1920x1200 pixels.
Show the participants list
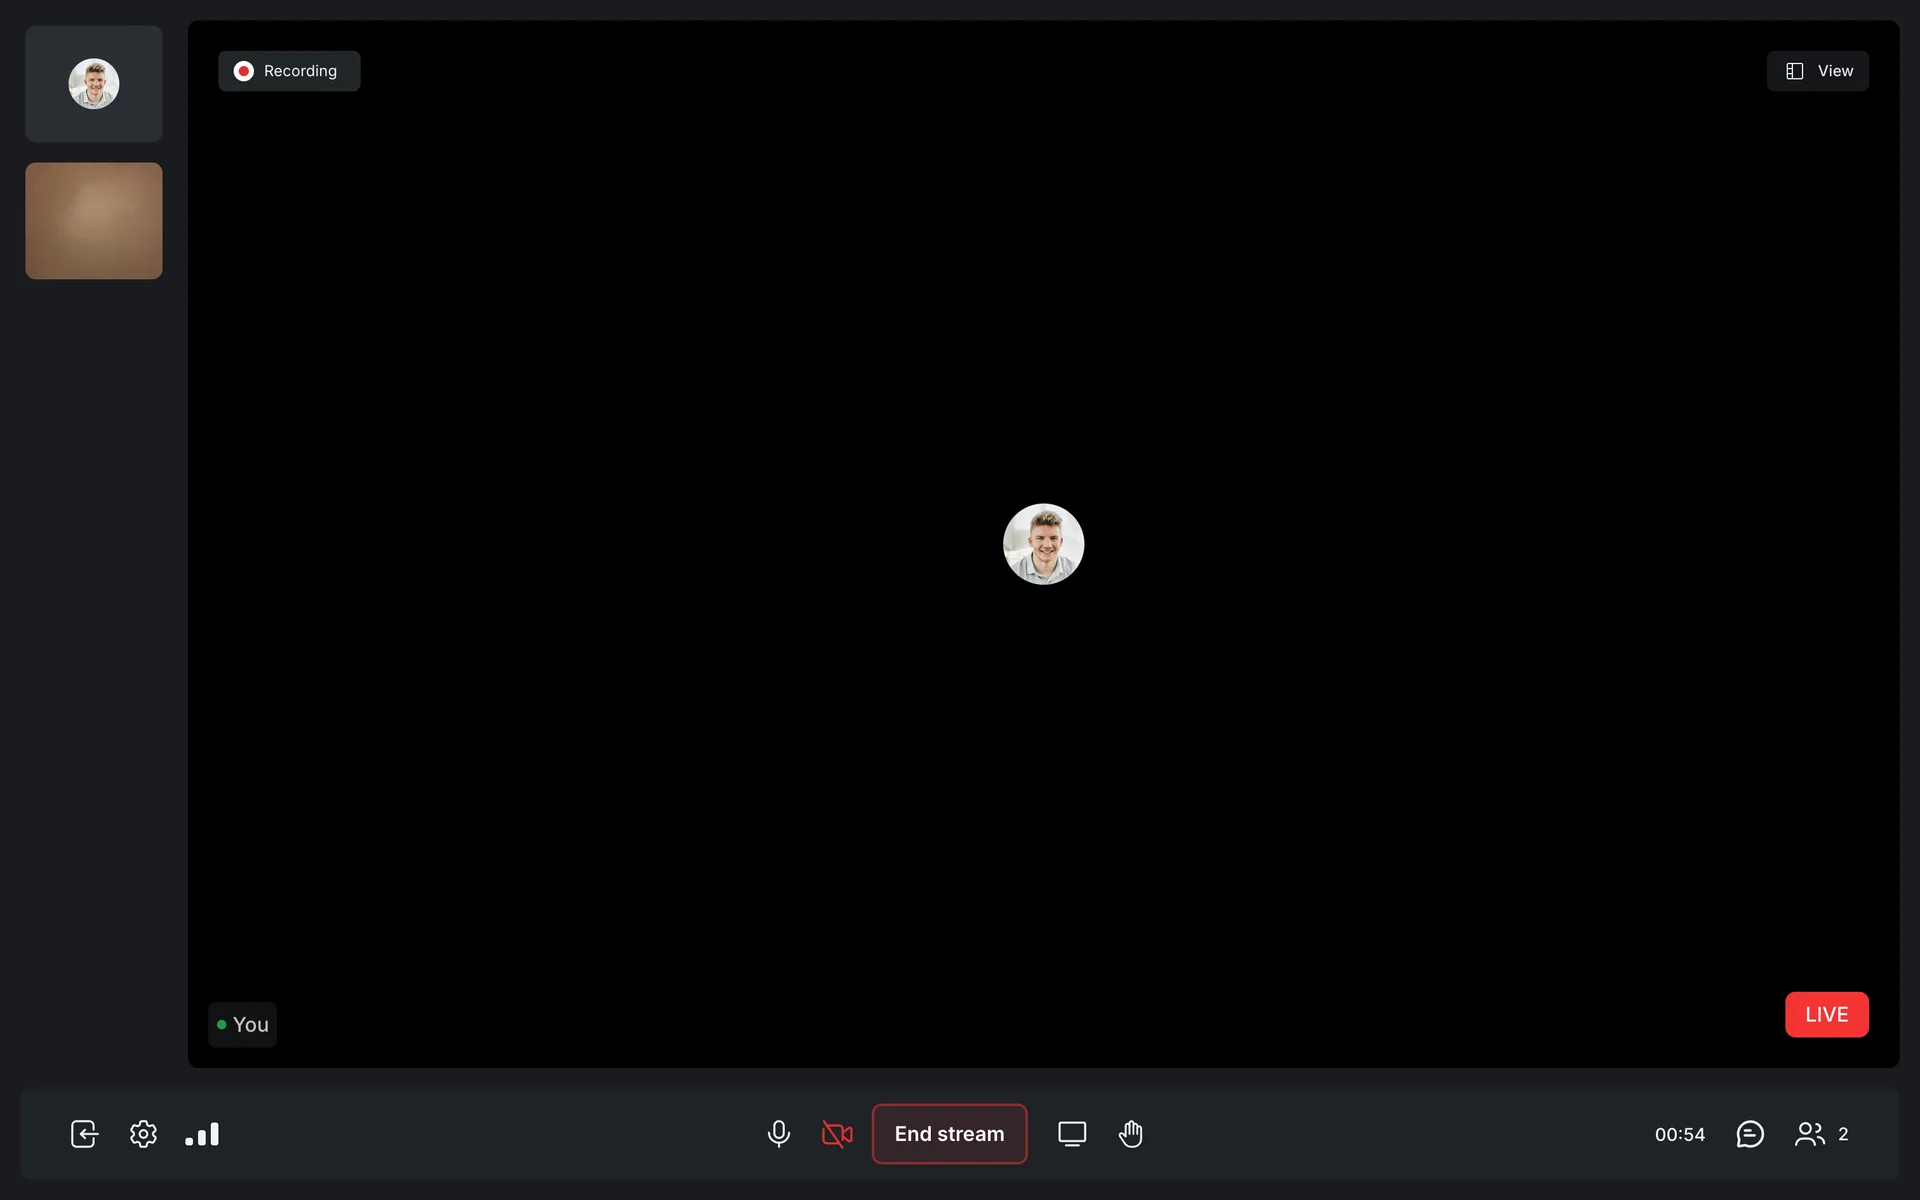pos(1809,1134)
